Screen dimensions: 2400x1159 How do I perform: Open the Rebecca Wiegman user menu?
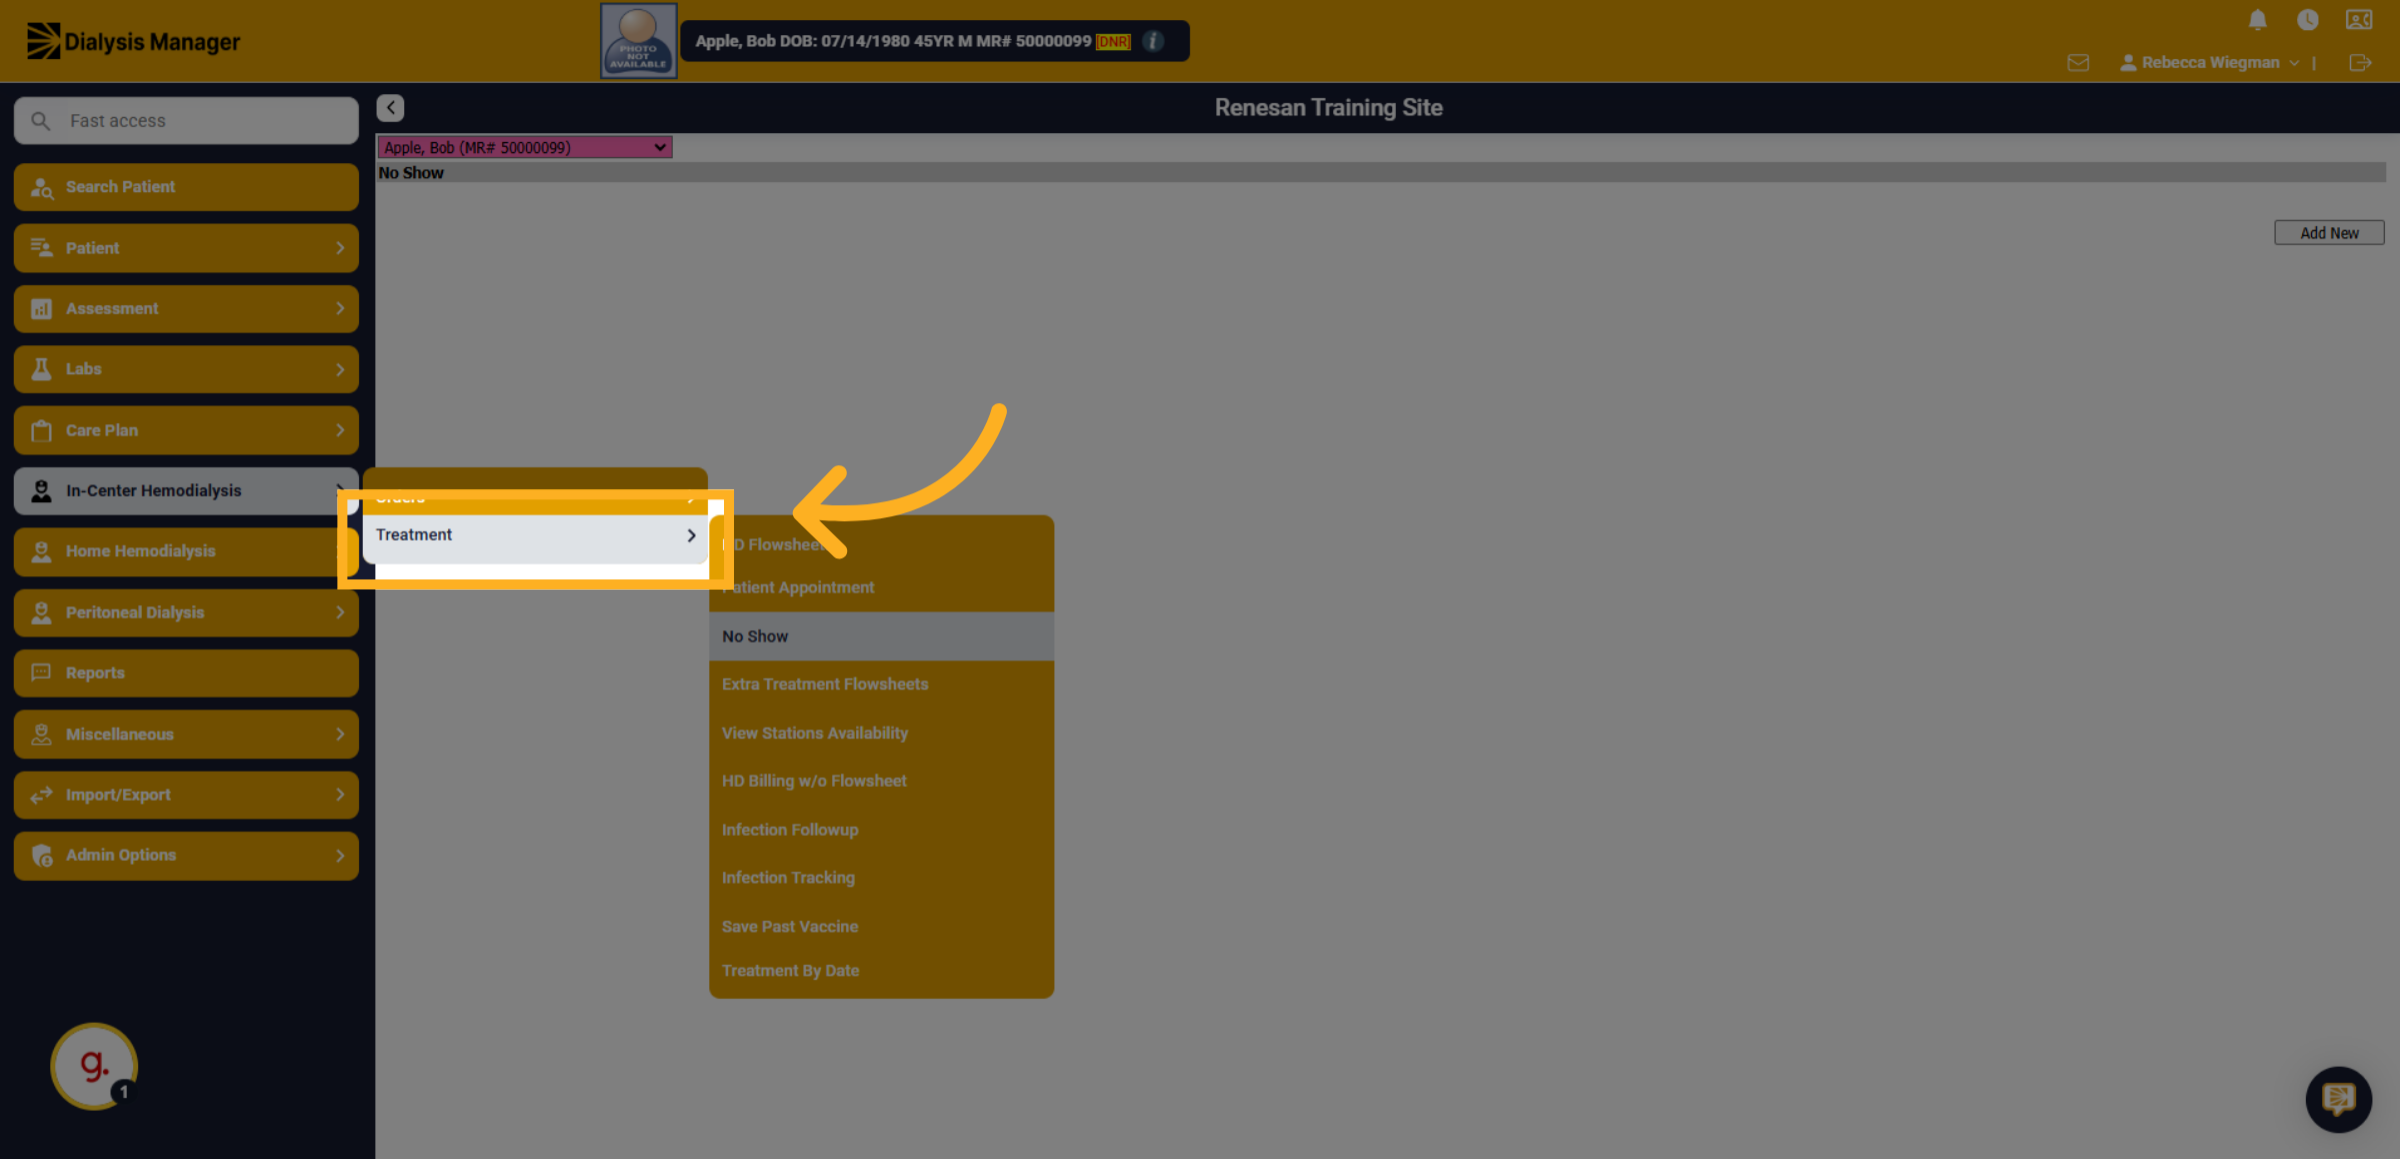[2209, 63]
